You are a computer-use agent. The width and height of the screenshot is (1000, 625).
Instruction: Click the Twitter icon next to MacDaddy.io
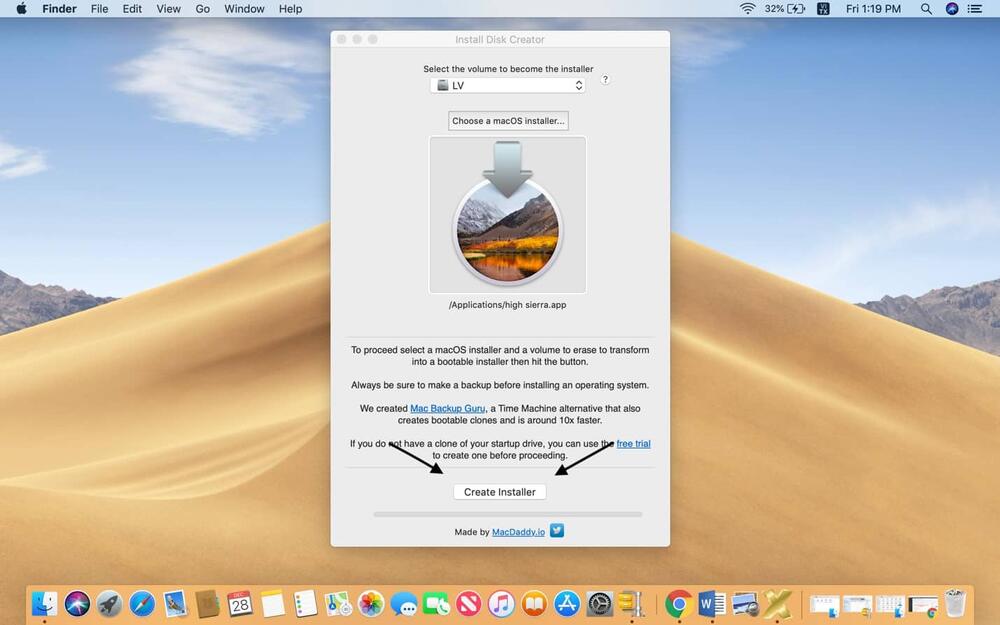pos(556,531)
